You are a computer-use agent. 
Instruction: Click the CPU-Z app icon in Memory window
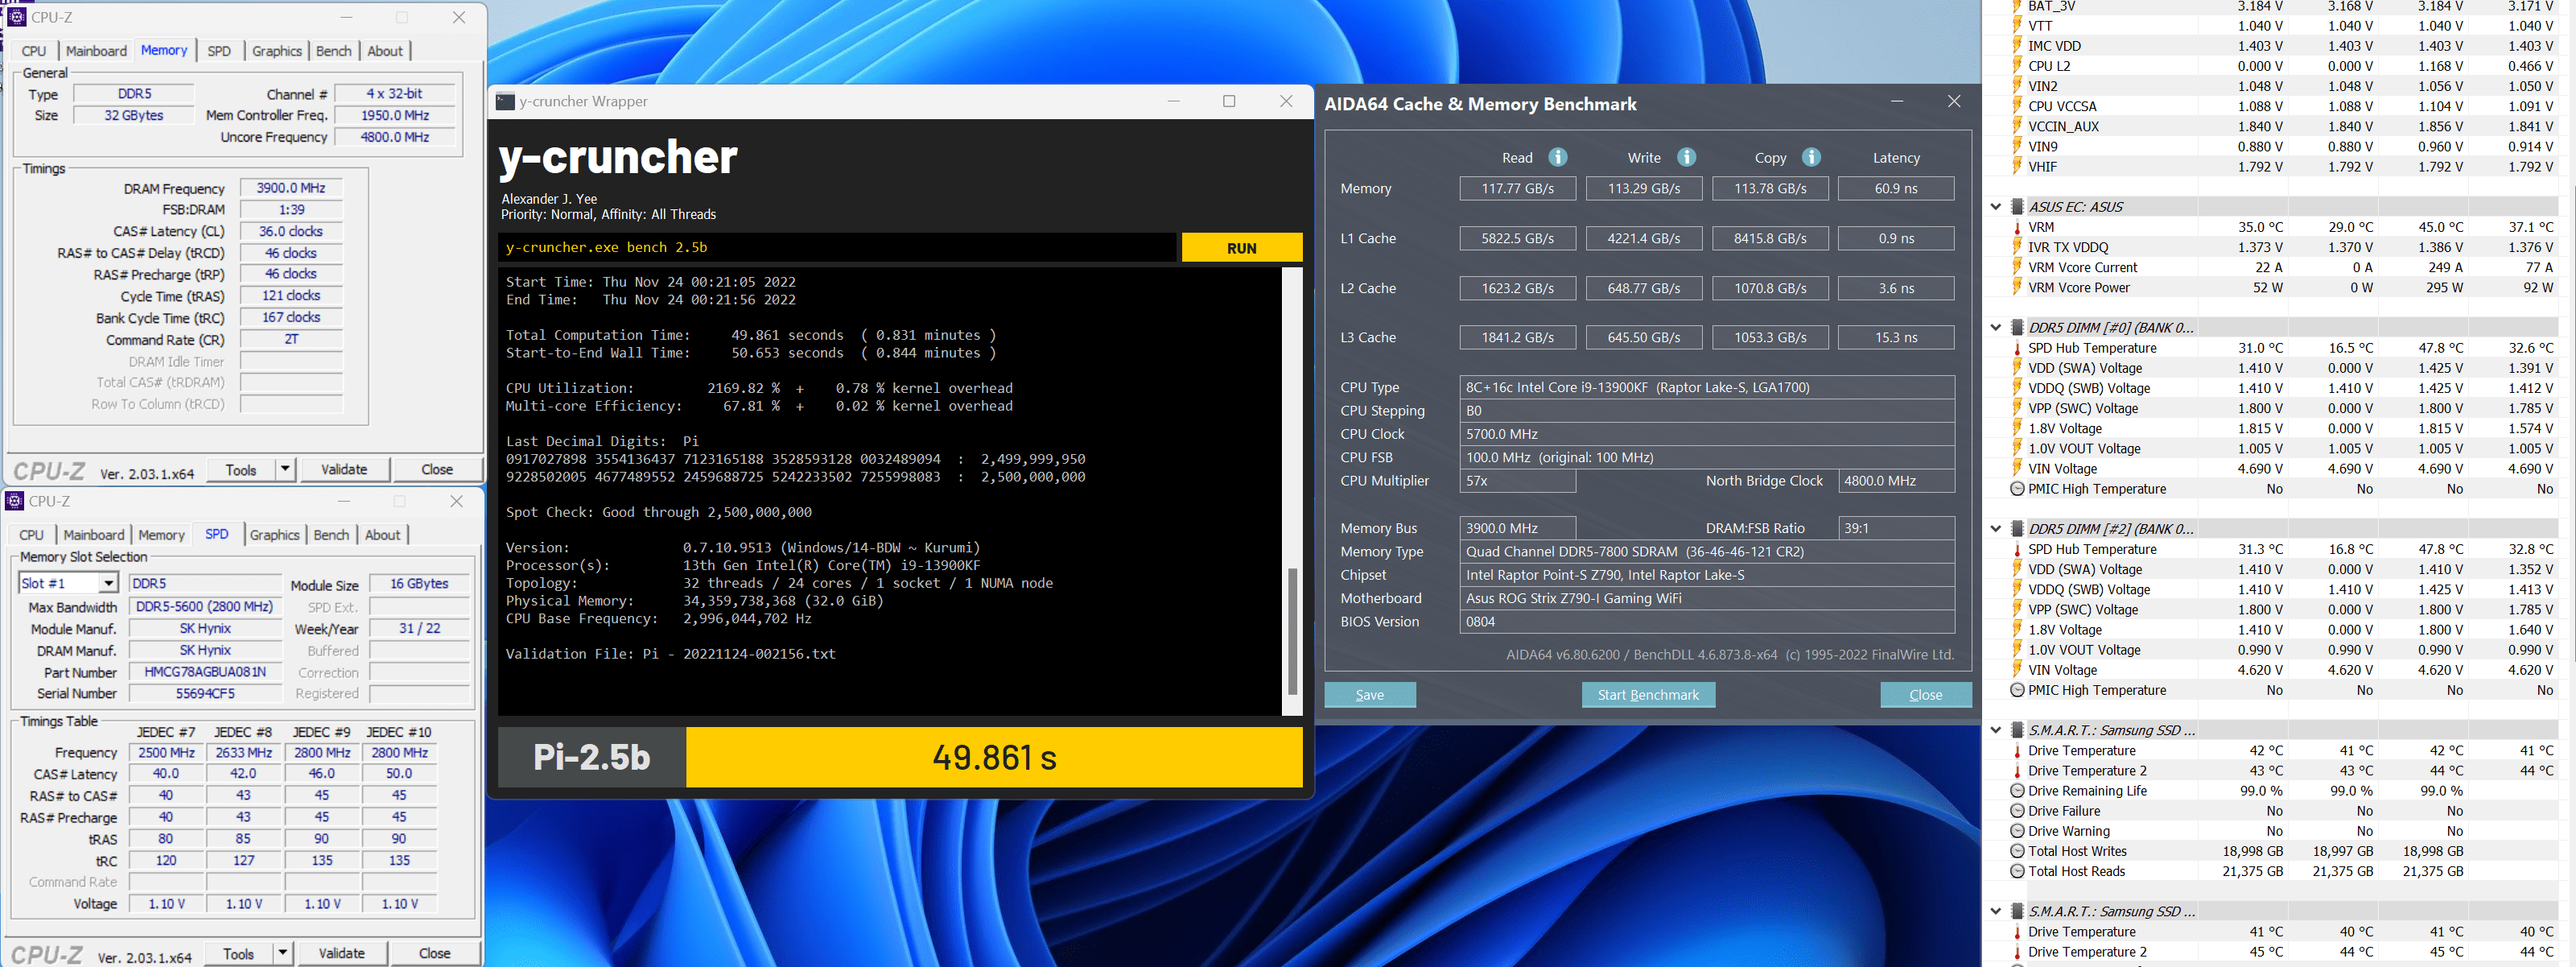coord(16,17)
